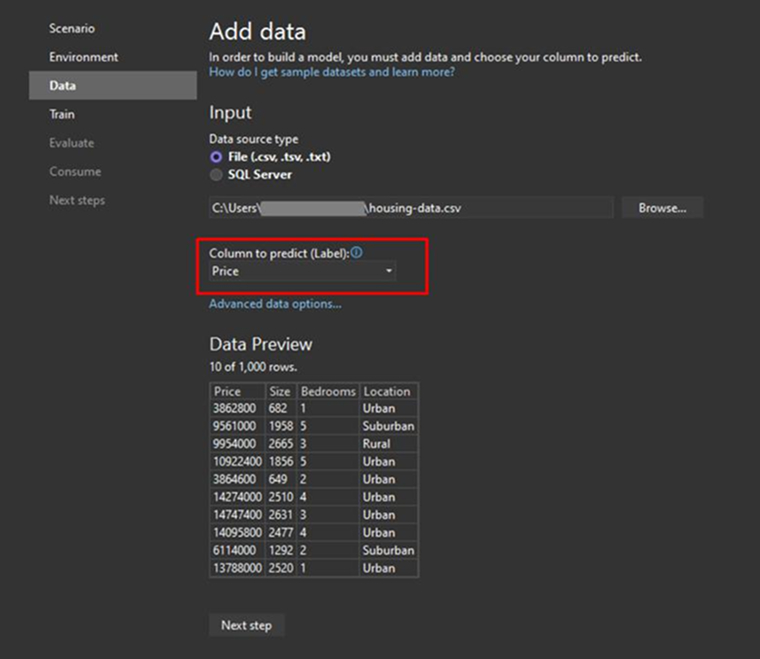This screenshot has height=659, width=760.
Task: Click the Price column header
Action: point(238,392)
